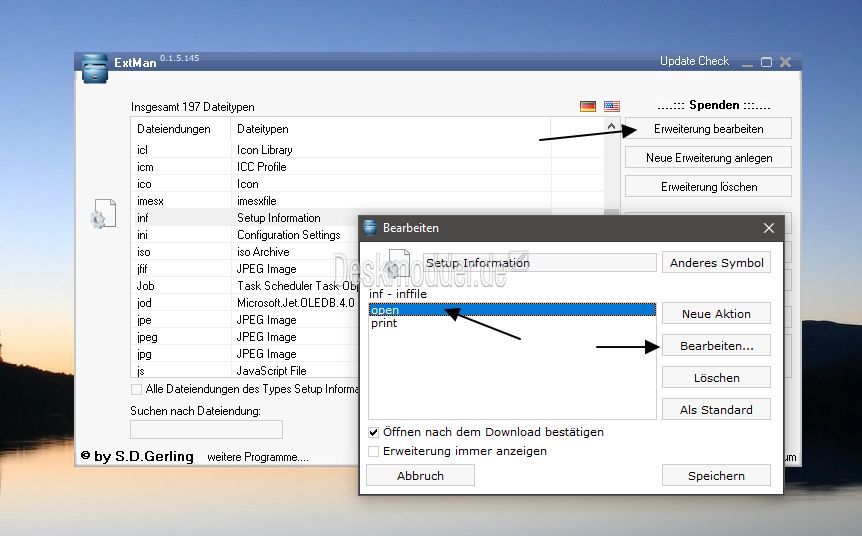Check Alle Dateiendungen des Types checkbox
The width and height of the screenshot is (862, 536).
[136, 389]
